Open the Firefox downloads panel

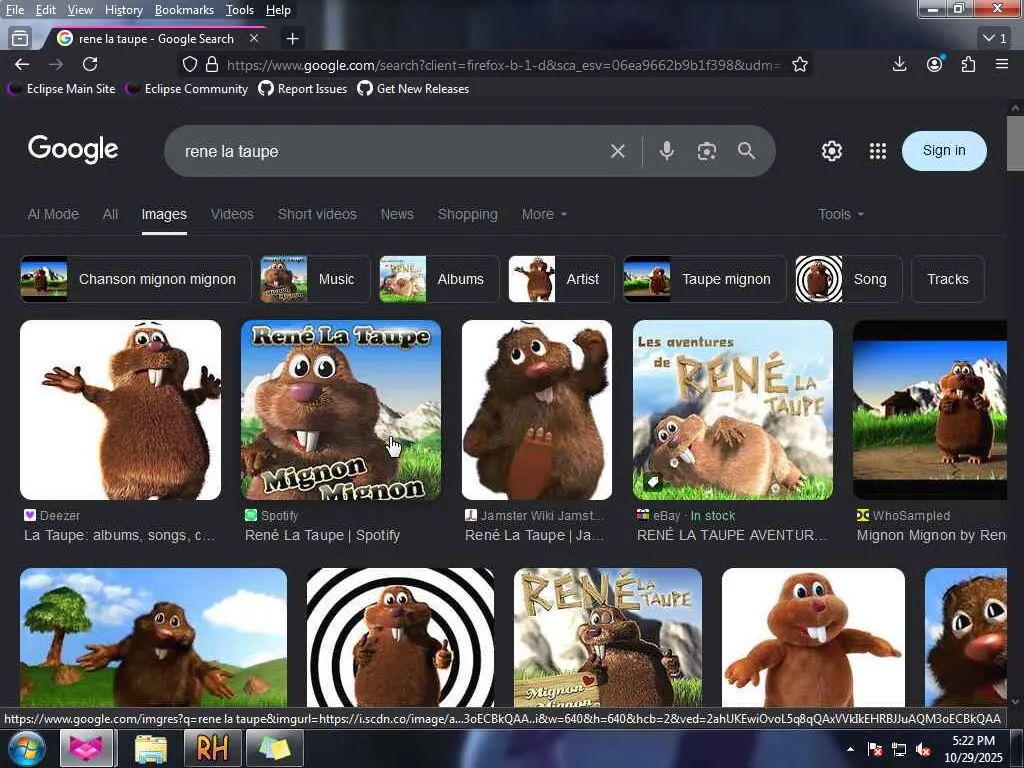pyautogui.click(x=899, y=64)
